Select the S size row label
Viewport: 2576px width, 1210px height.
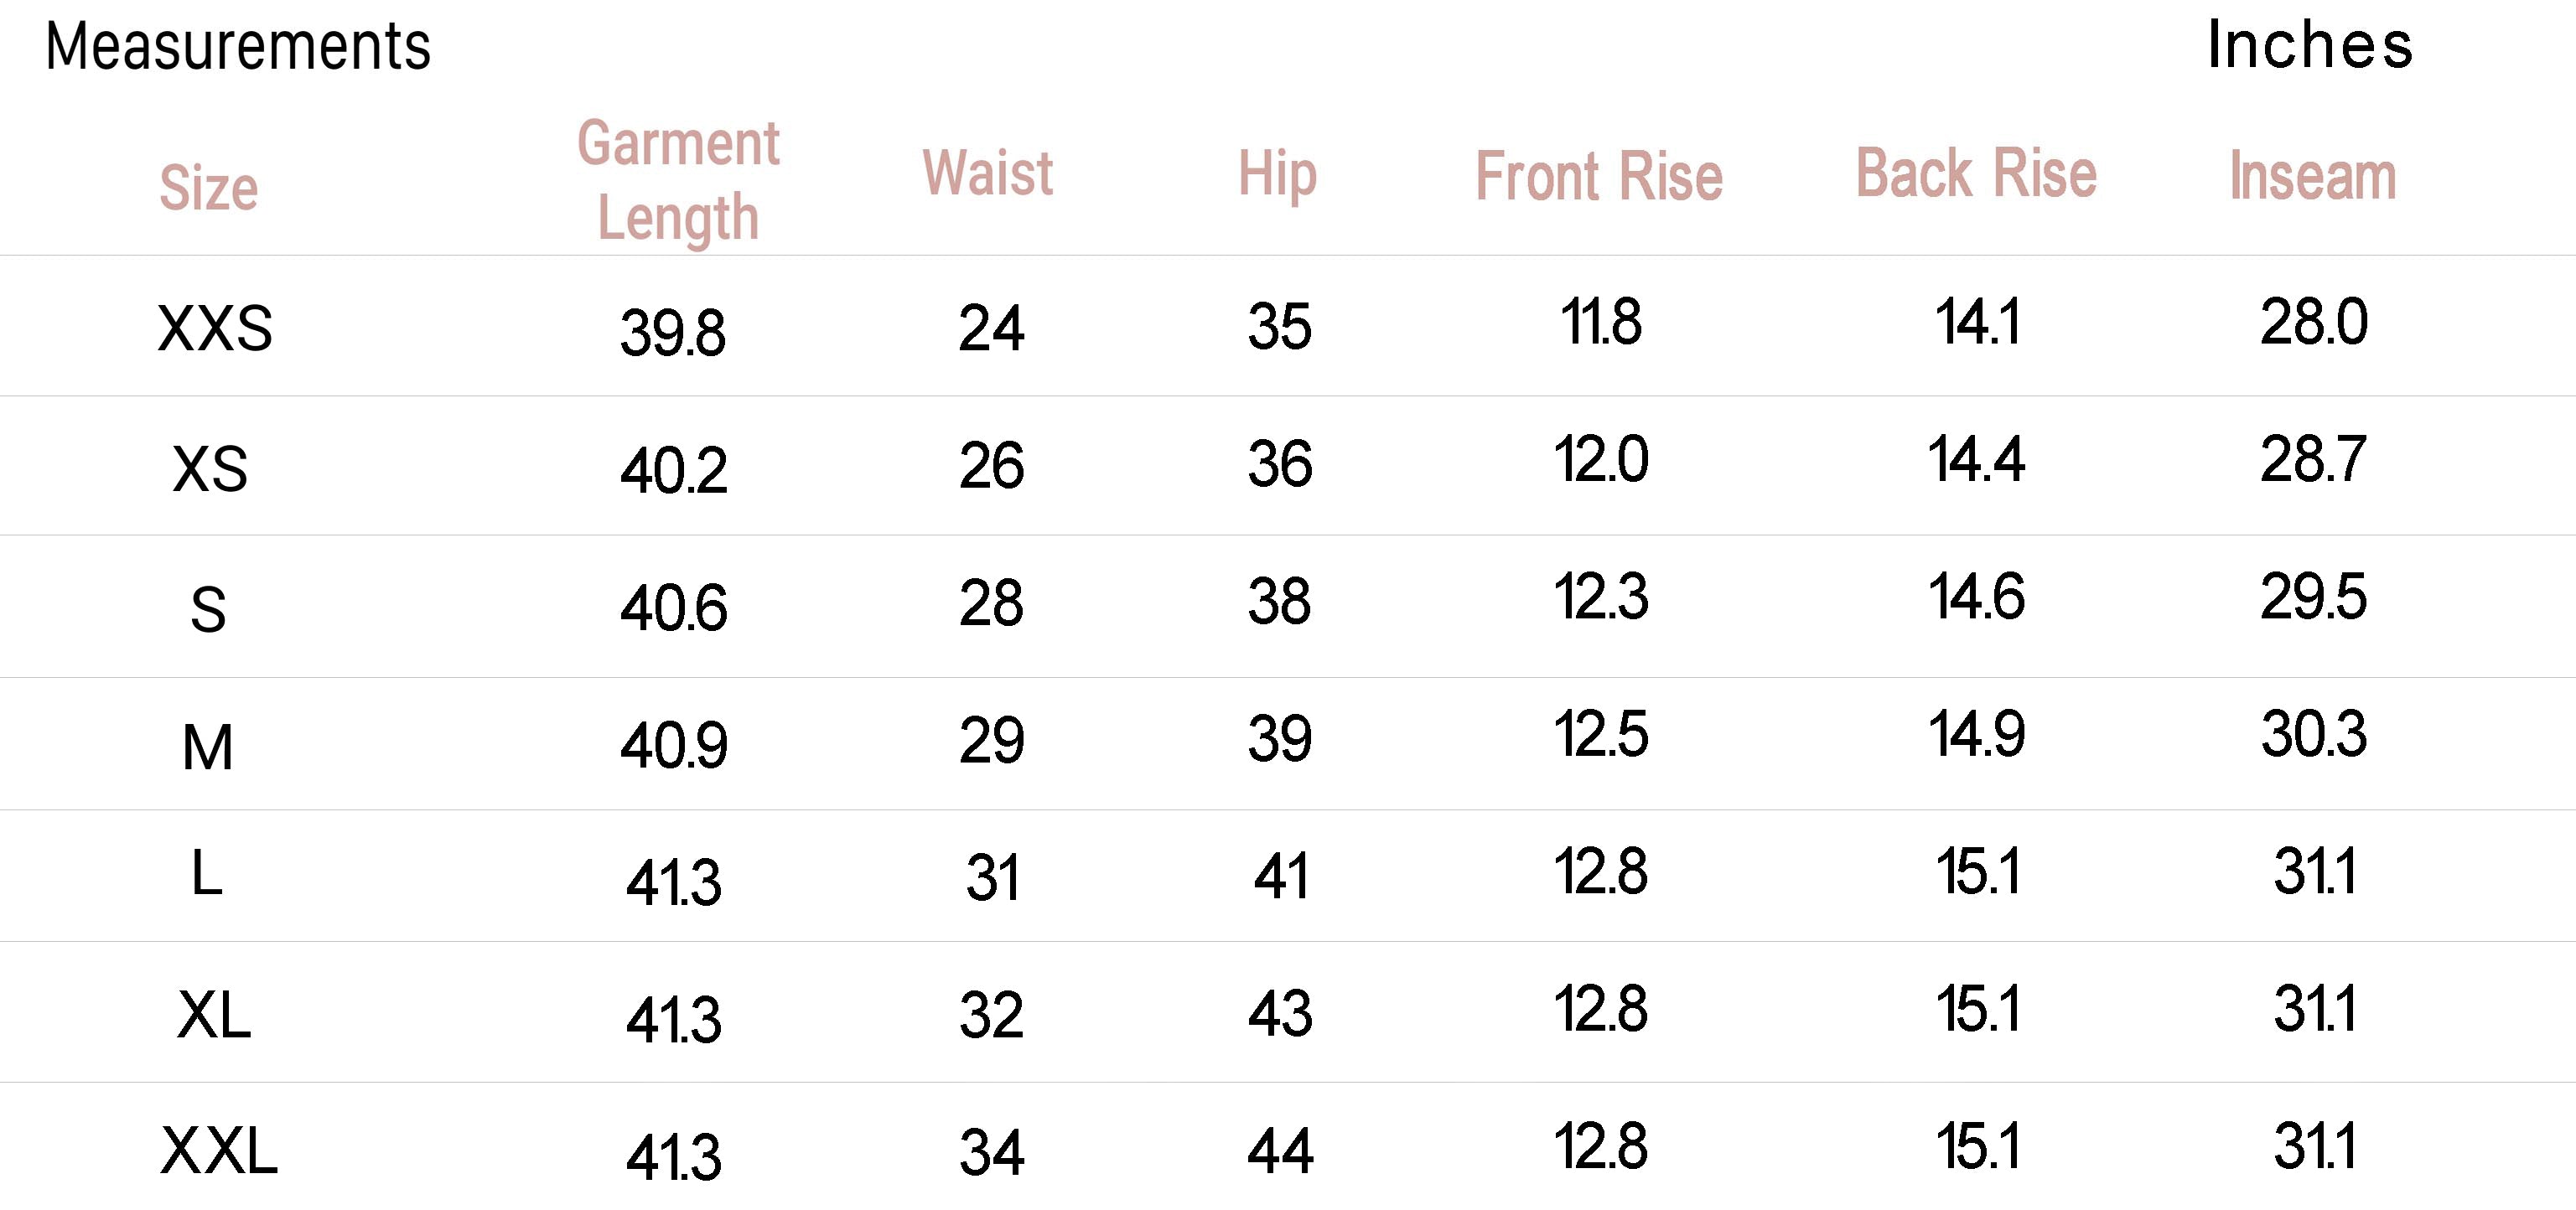point(208,609)
